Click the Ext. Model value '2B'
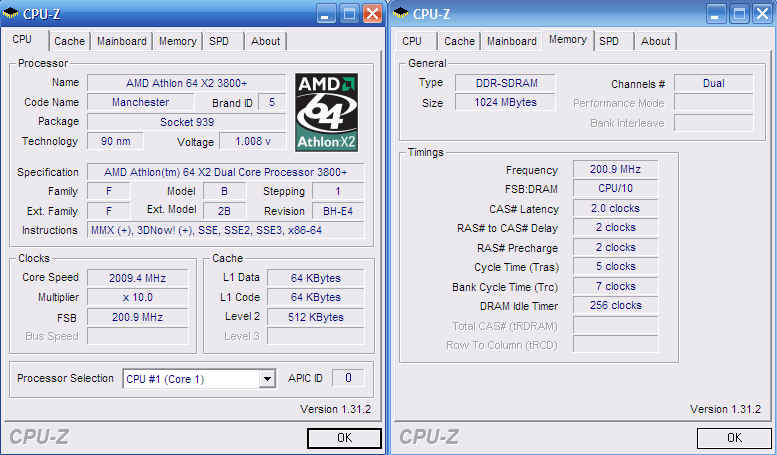The image size is (777, 455). click(224, 211)
